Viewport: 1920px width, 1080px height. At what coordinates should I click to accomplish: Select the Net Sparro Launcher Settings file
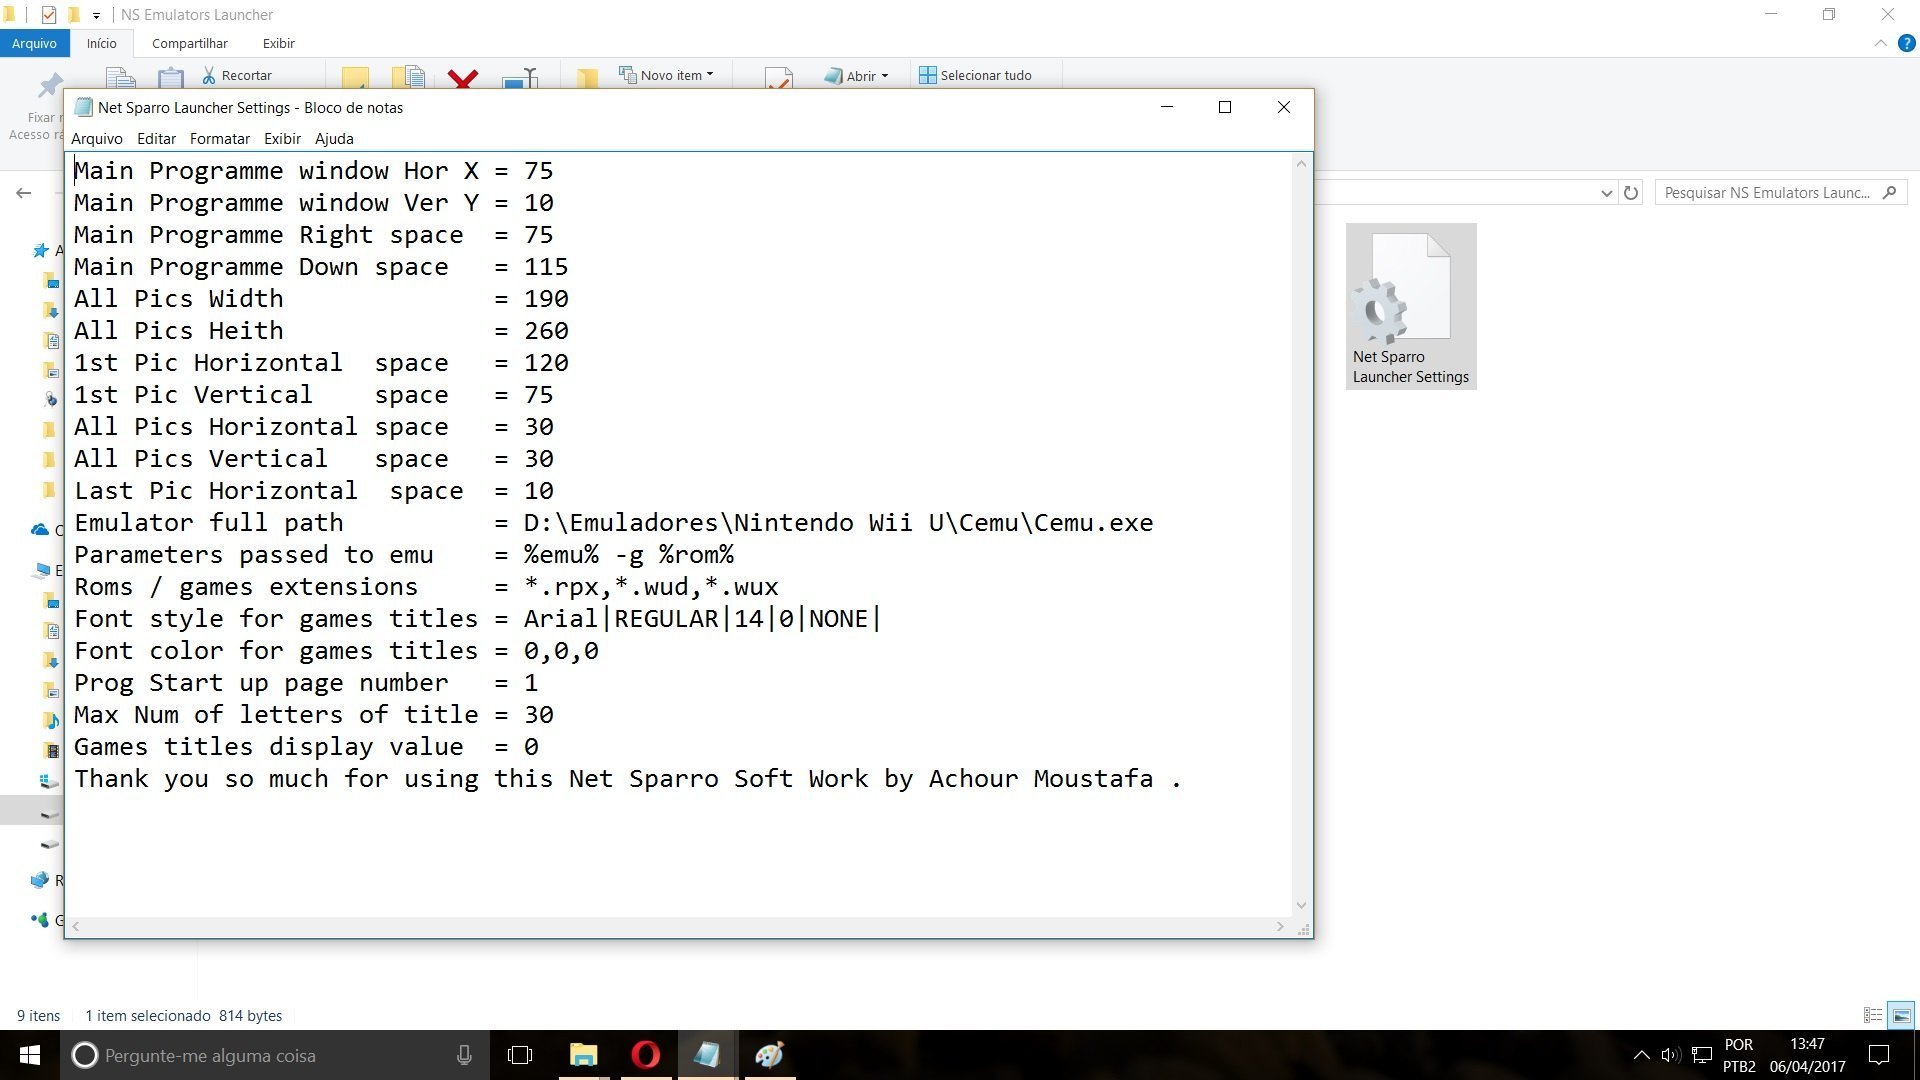[x=1410, y=306]
